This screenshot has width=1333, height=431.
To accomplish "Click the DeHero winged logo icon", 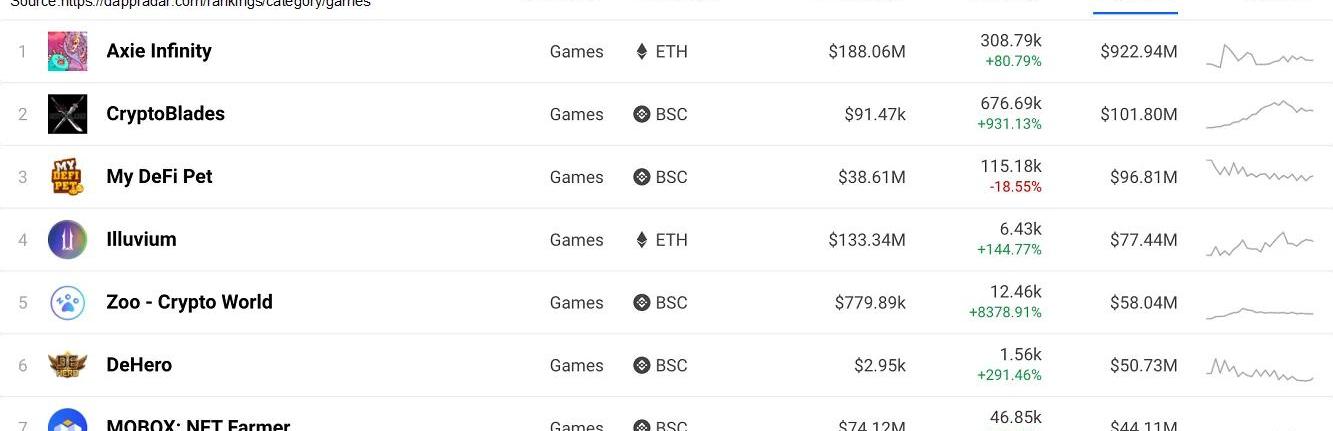I will point(67,365).
